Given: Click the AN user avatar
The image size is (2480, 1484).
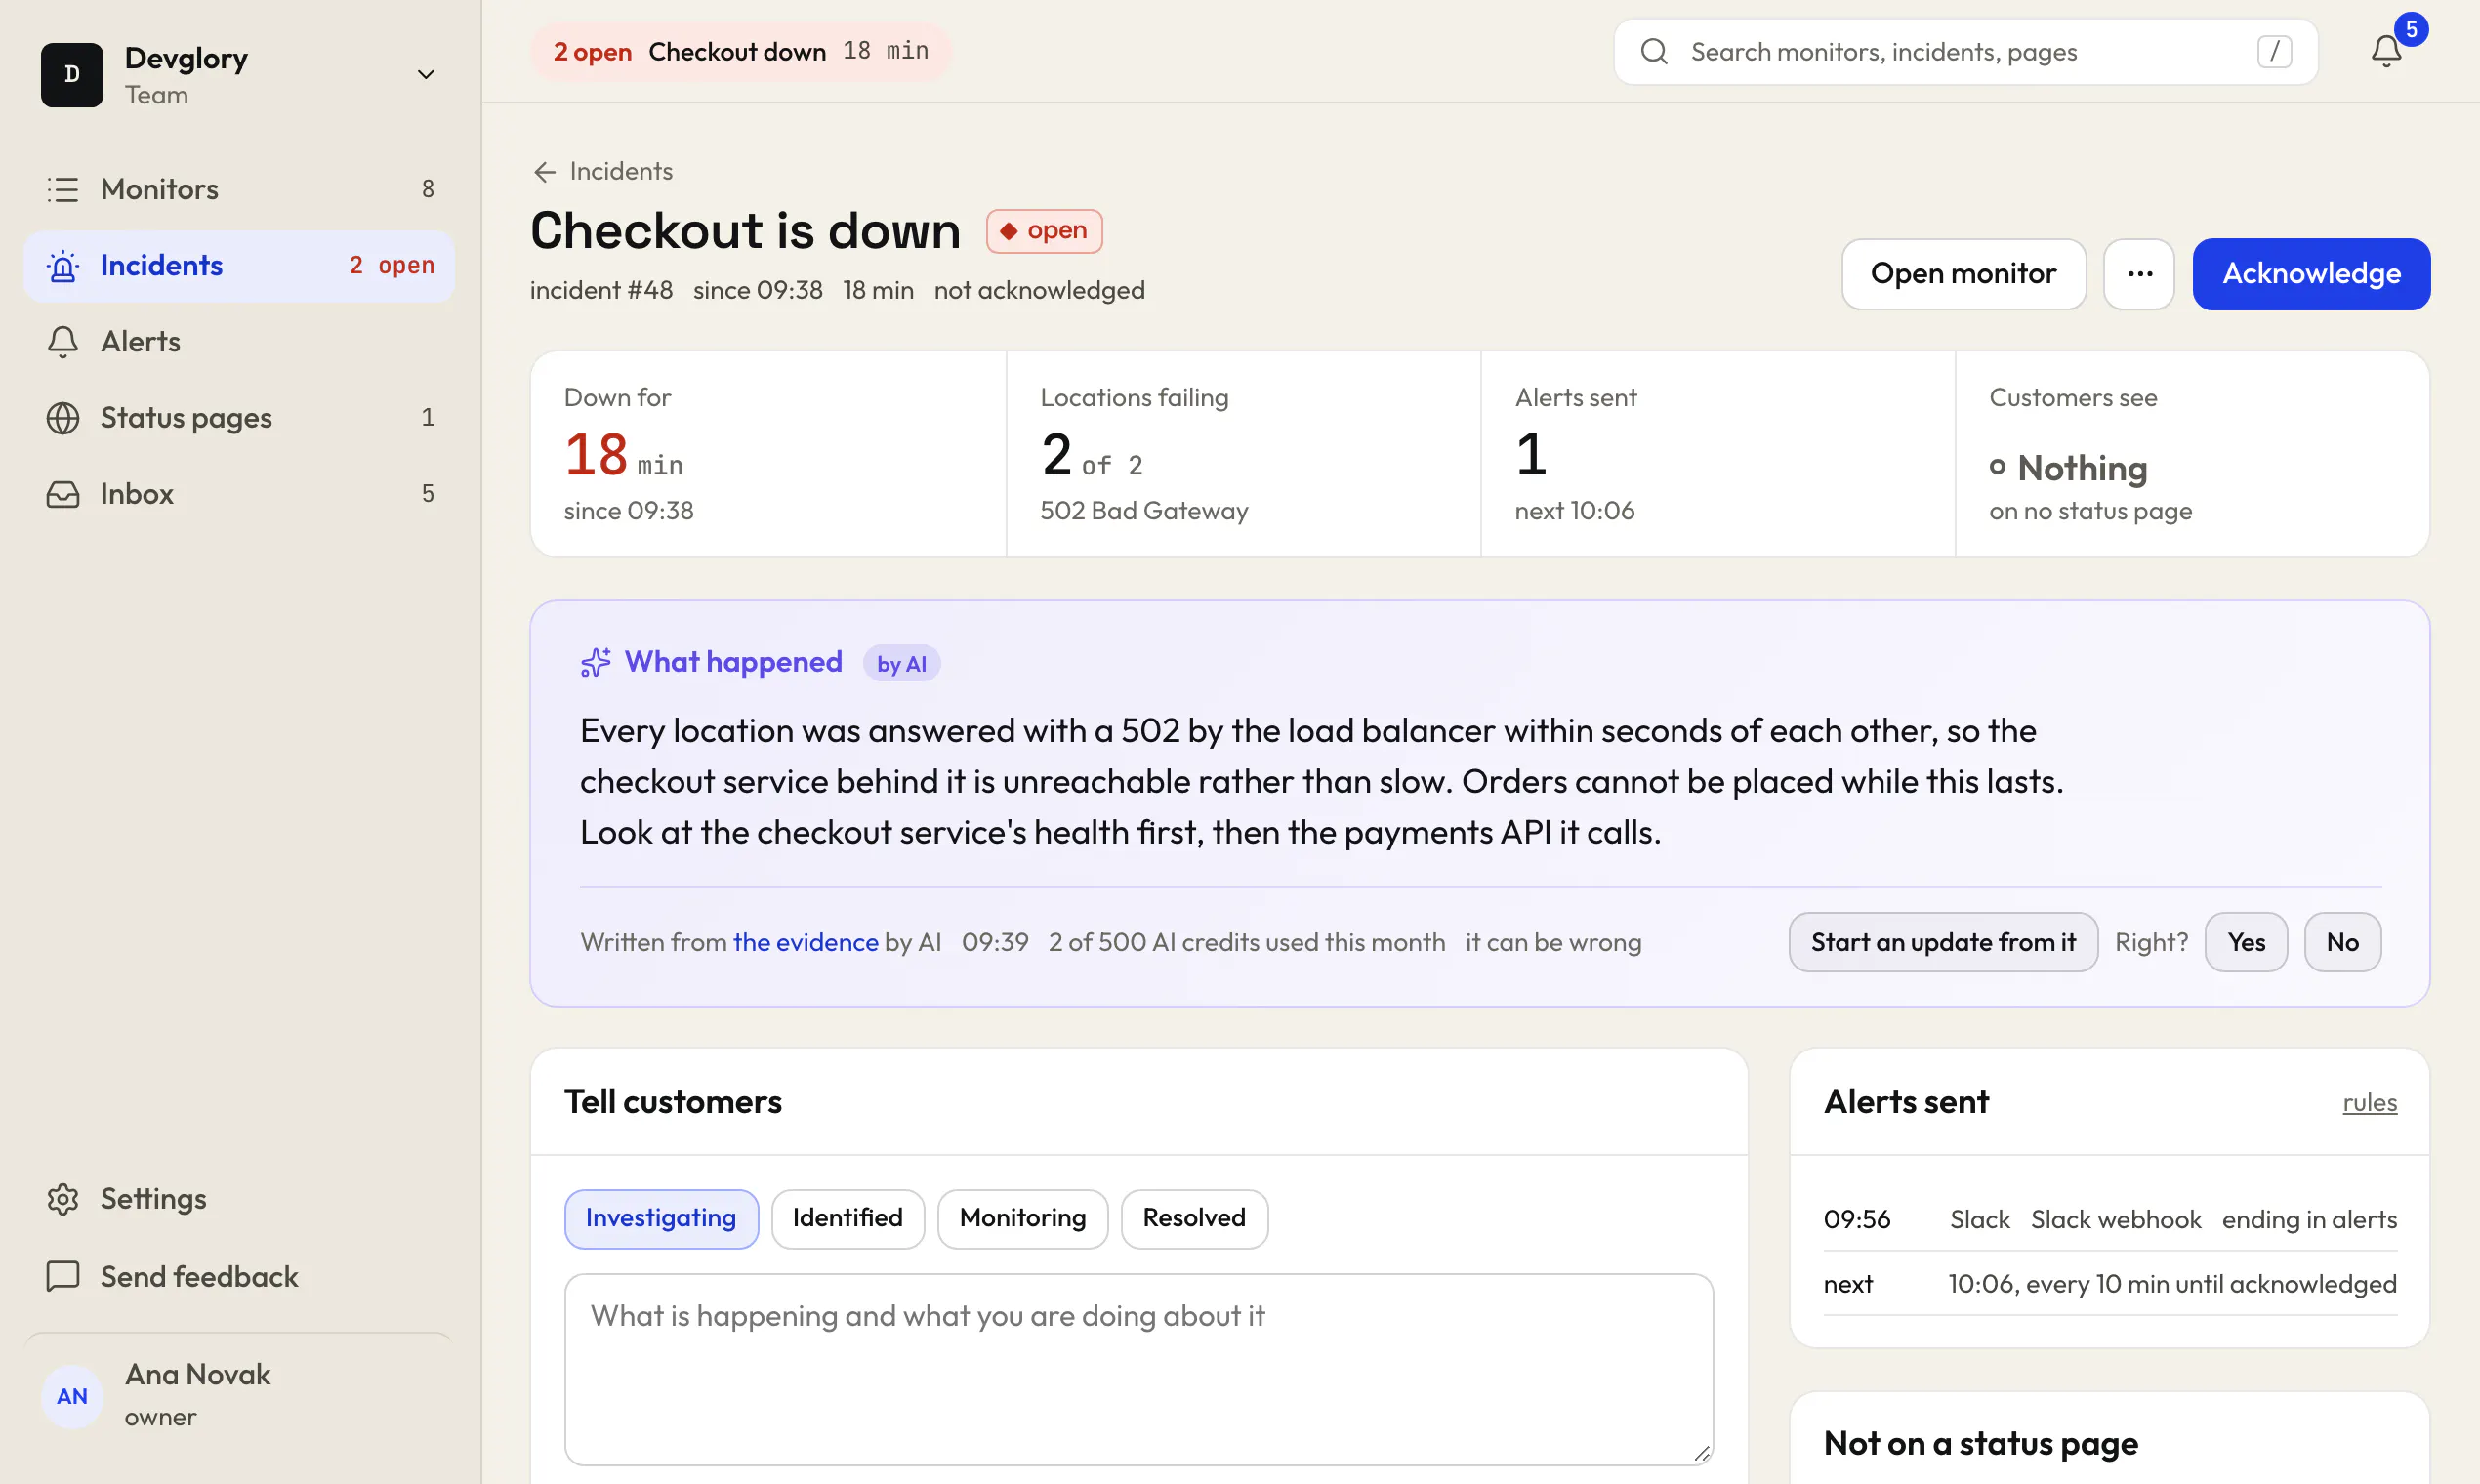Looking at the screenshot, I should pos(72,1396).
